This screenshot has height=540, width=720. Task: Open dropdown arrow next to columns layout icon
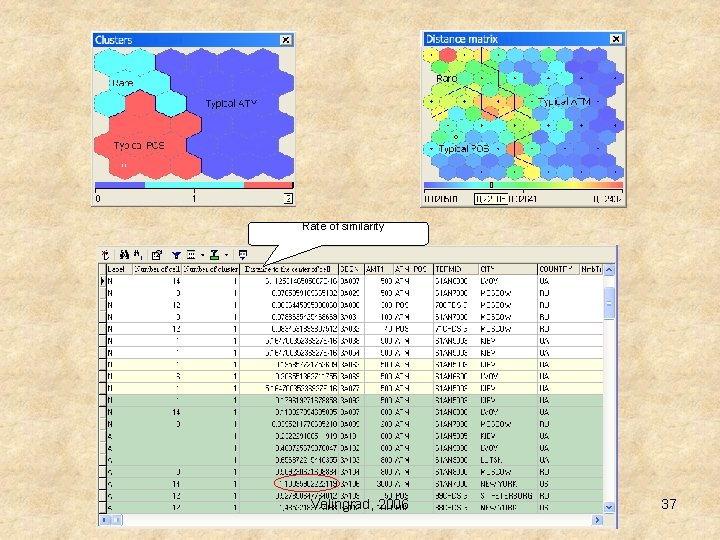[x=202, y=255]
